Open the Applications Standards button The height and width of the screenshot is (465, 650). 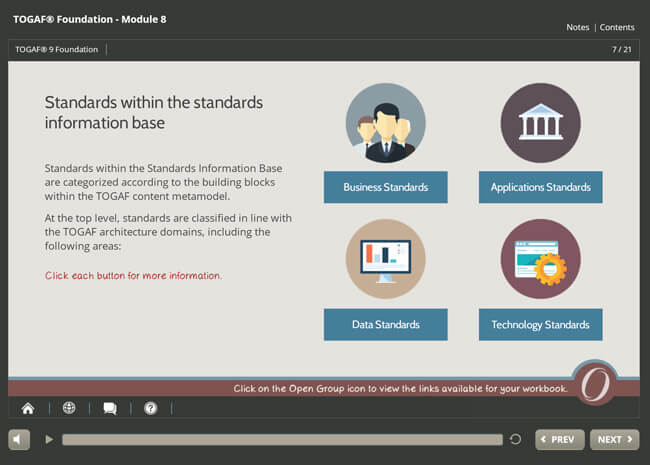click(541, 187)
